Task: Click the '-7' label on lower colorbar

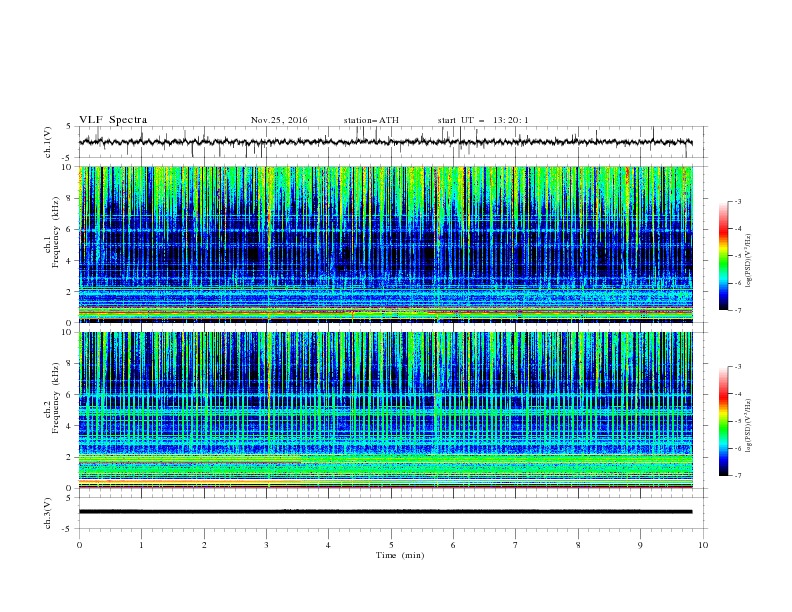Action: pos(737,476)
